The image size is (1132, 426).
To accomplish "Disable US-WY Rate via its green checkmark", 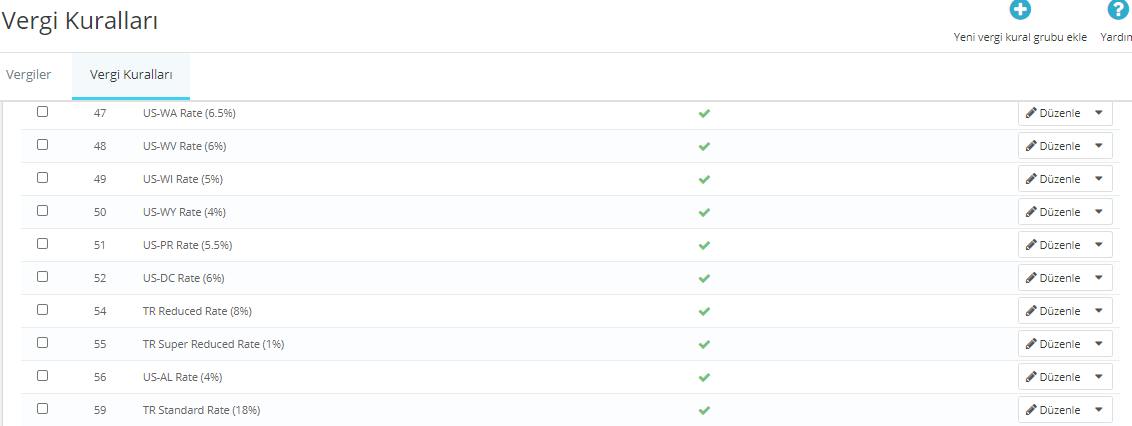I will point(704,212).
